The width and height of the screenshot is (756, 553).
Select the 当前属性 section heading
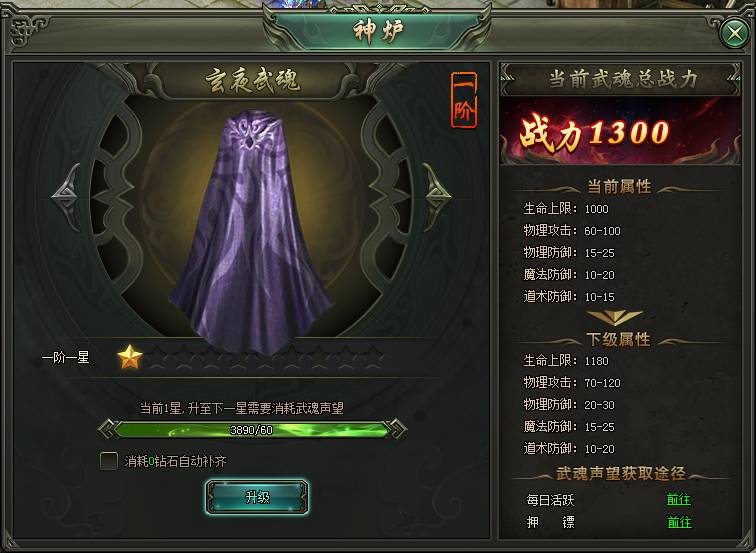pos(619,187)
